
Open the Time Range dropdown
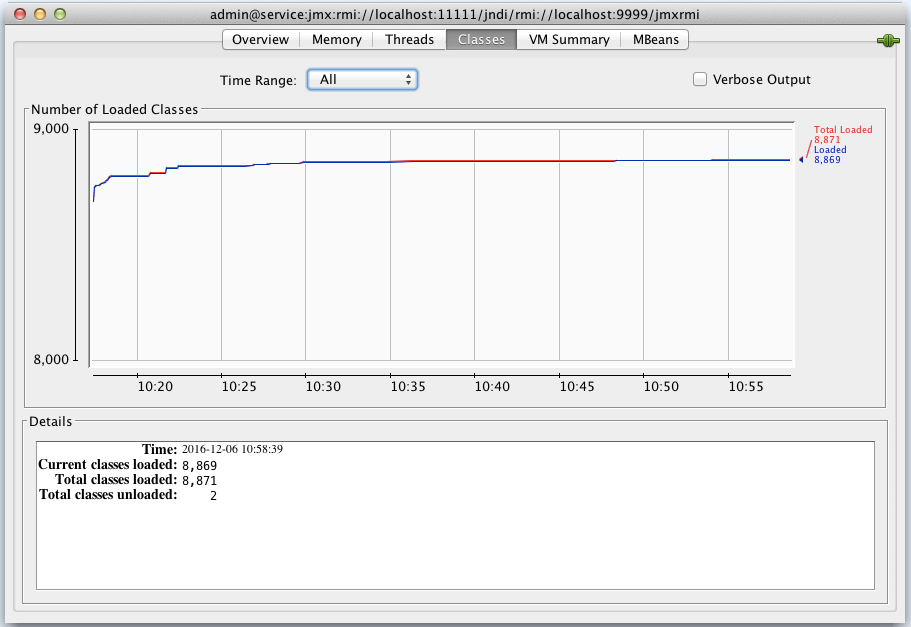click(362, 80)
